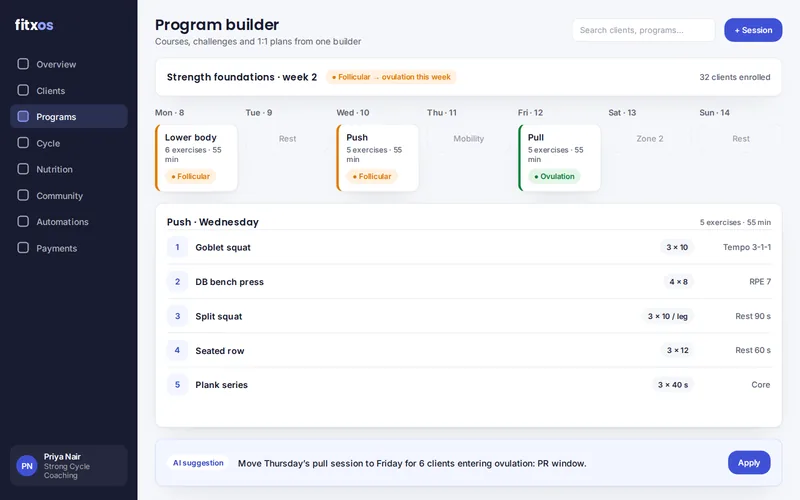Open Priya Nair profile name
Image resolution: width=800 pixels, height=500 pixels.
click(62, 457)
